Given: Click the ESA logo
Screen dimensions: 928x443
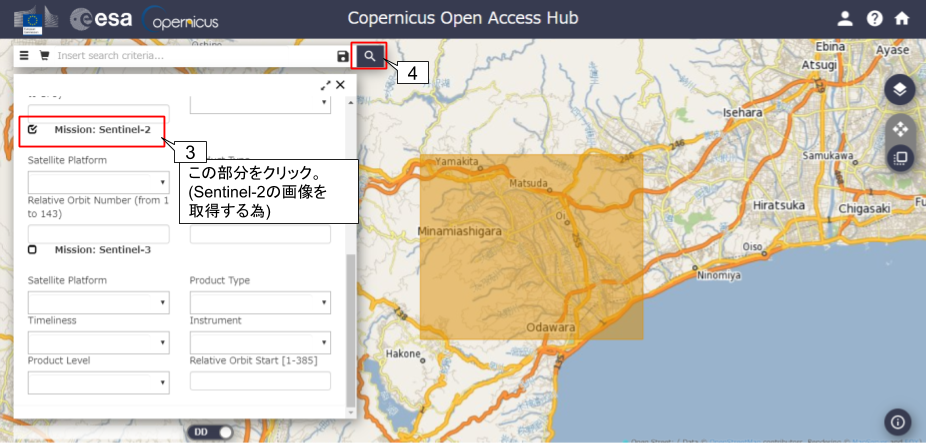Looking at the screenshot, I should click(x=101, y=19).
